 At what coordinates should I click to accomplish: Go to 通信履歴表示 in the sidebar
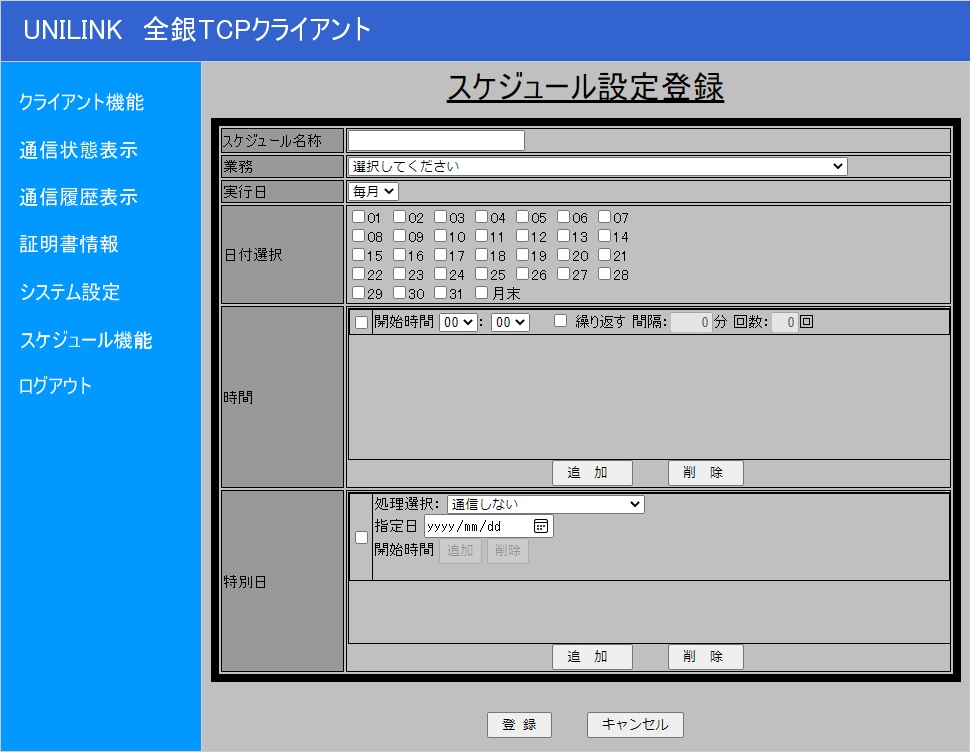[78, 197]
